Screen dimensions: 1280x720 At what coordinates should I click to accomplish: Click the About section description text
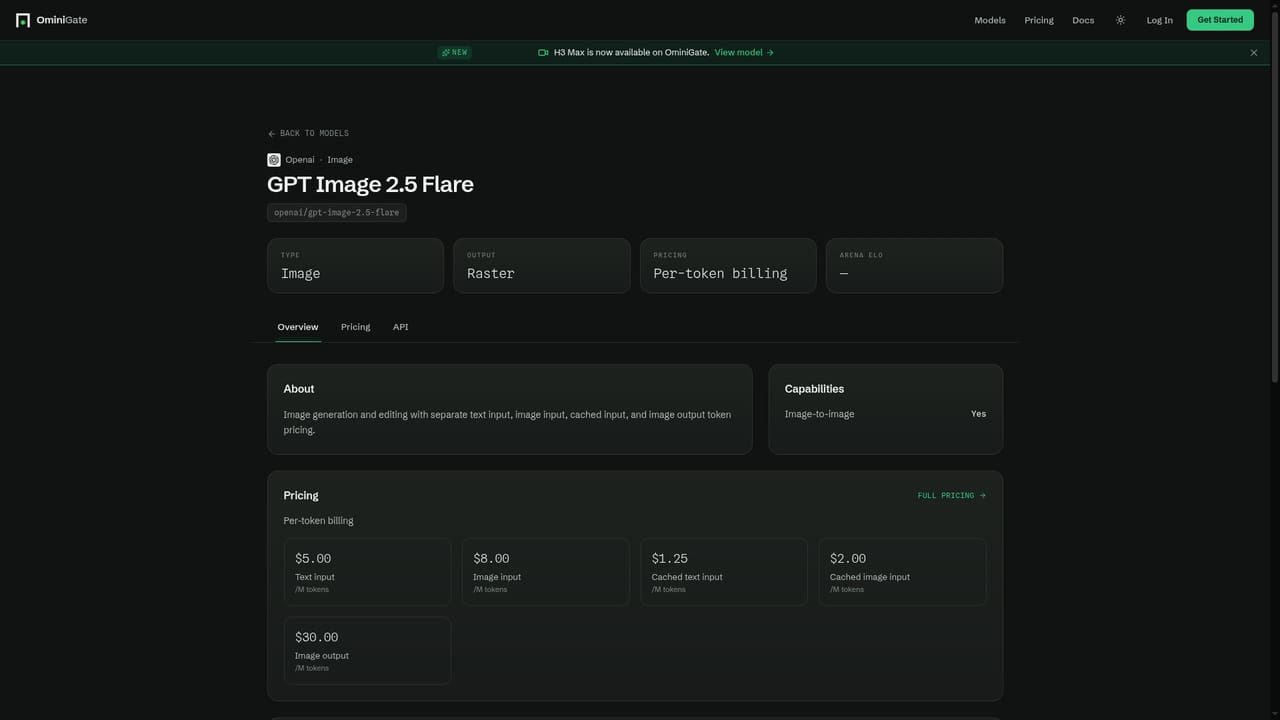click(507, 422)
